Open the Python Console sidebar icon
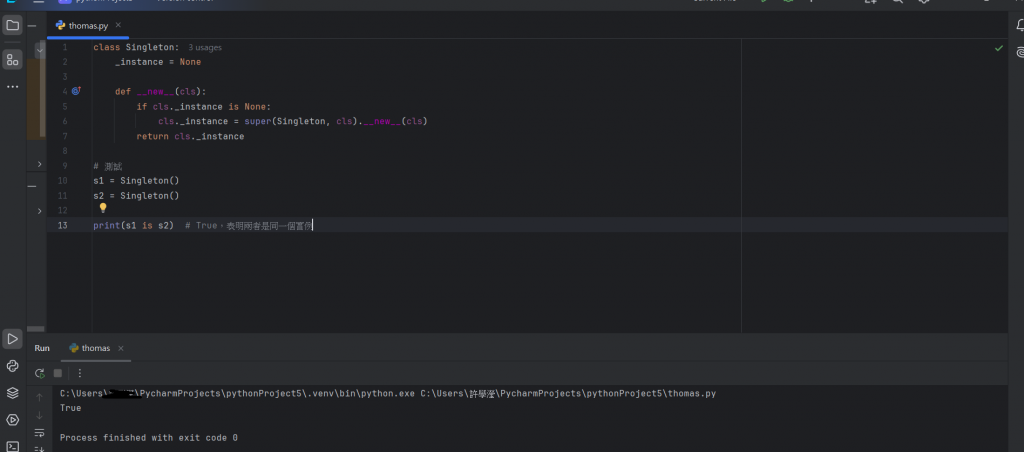The image size is (1024, 452). point(12,366)
